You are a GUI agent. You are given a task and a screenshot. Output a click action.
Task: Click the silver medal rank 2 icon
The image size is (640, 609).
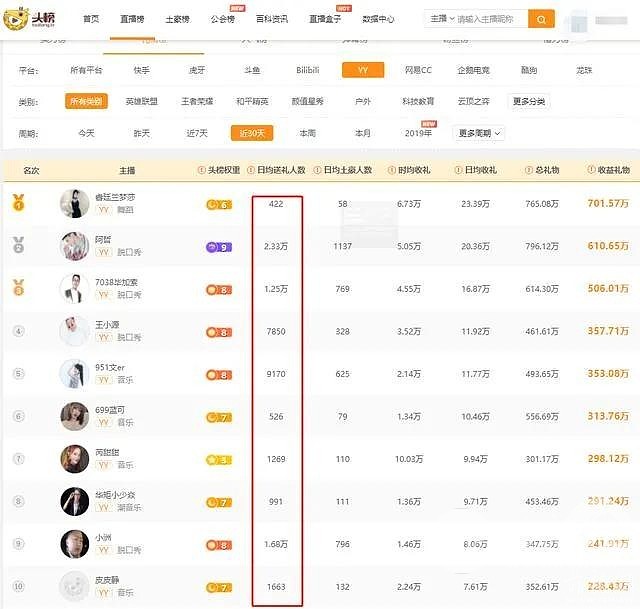coord(18,245)
